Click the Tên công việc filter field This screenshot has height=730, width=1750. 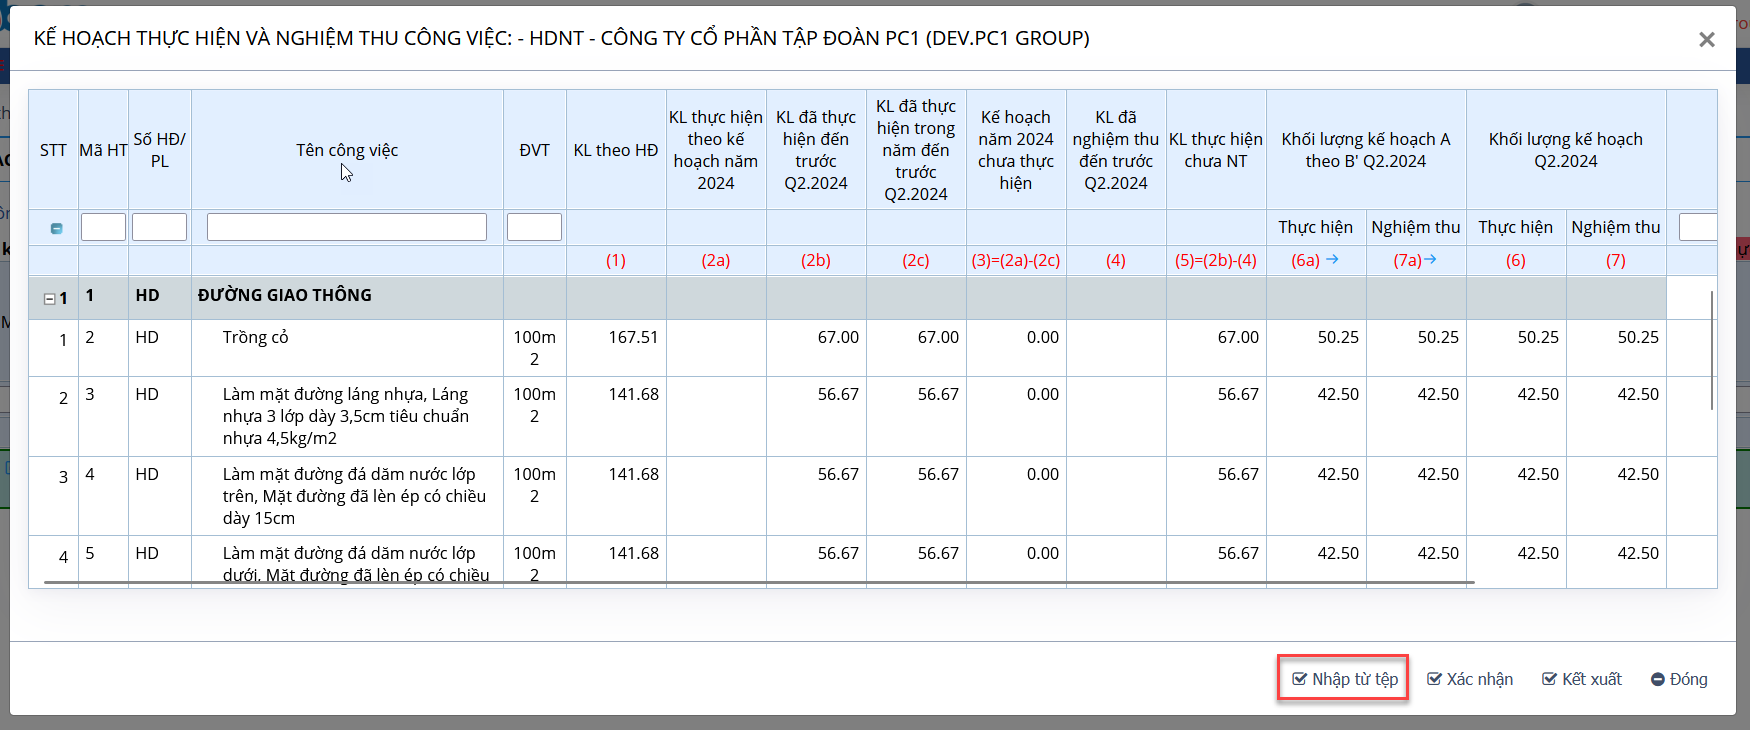(x=346, y=227)
